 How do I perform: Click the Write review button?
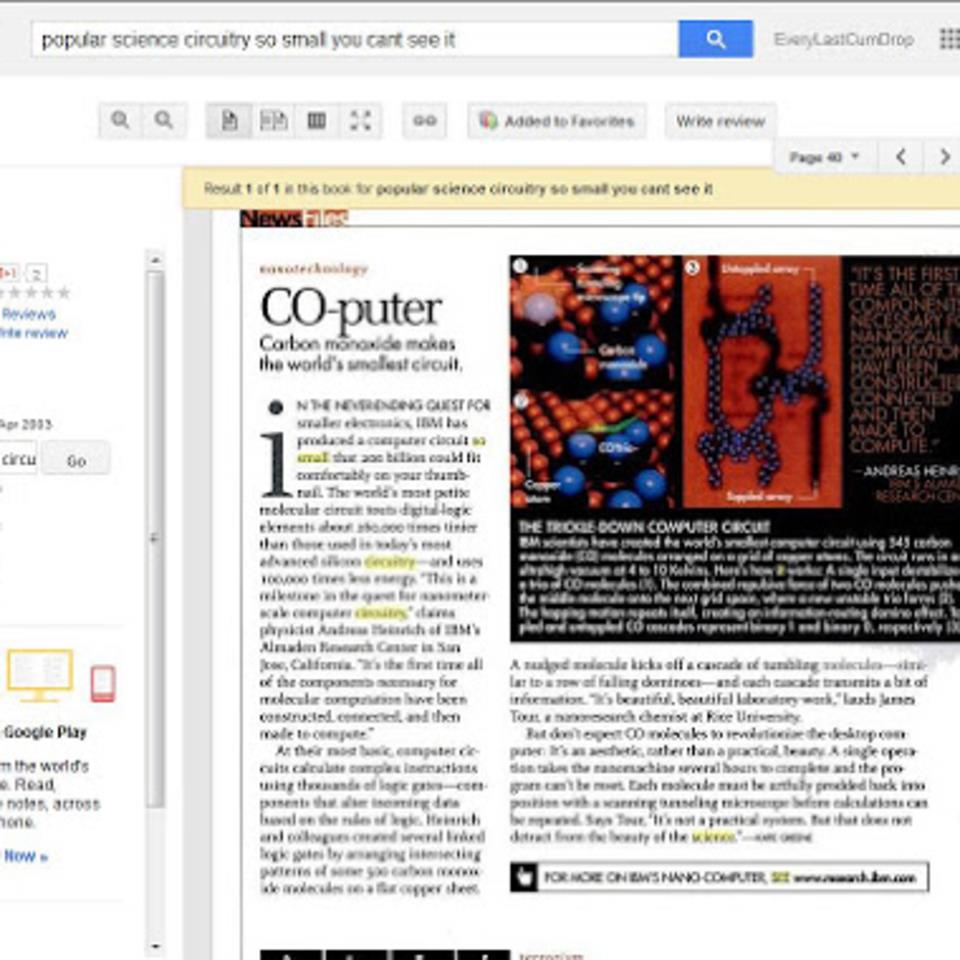click(721, 121)
